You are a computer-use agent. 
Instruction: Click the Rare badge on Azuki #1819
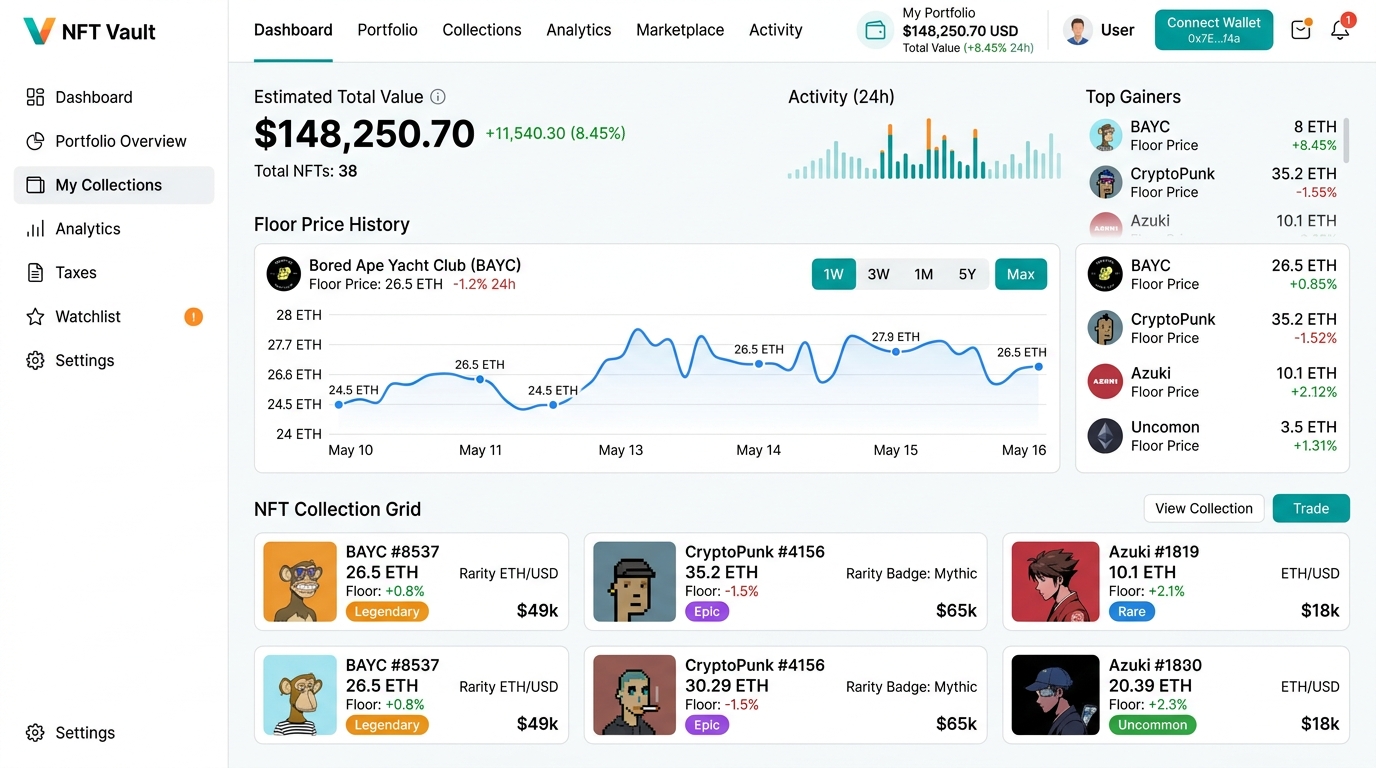pos(1132,612)
